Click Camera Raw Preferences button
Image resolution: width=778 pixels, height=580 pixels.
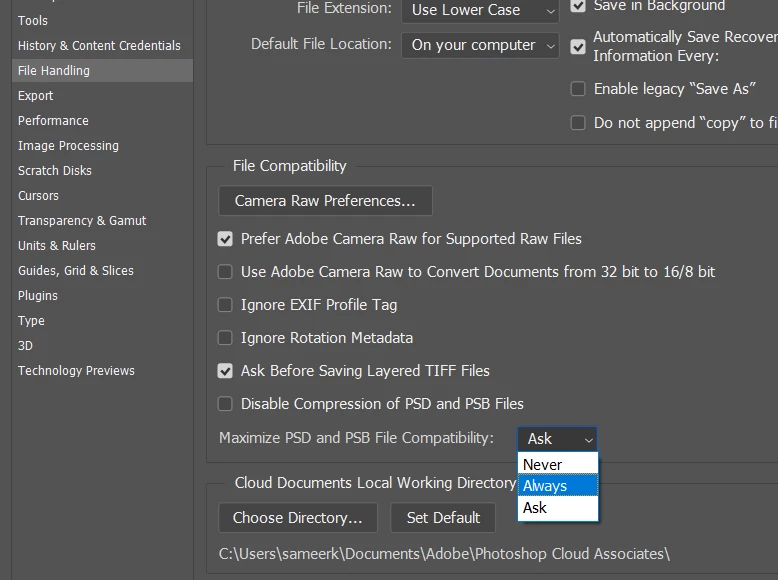[x=325, y=201]
